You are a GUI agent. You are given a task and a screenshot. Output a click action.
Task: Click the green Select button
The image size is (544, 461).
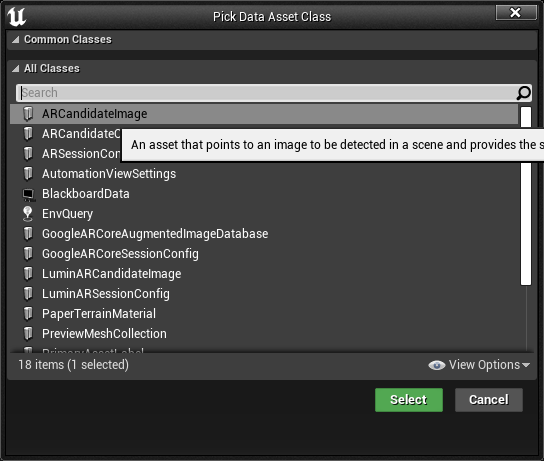tap(409, 400)
